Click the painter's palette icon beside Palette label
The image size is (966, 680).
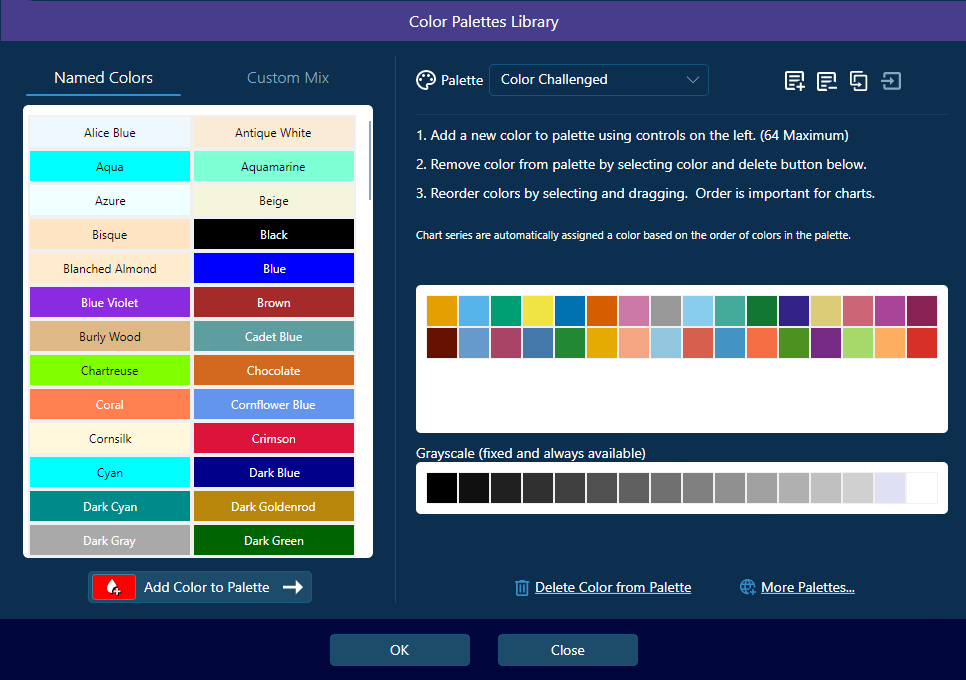(426, 80)
